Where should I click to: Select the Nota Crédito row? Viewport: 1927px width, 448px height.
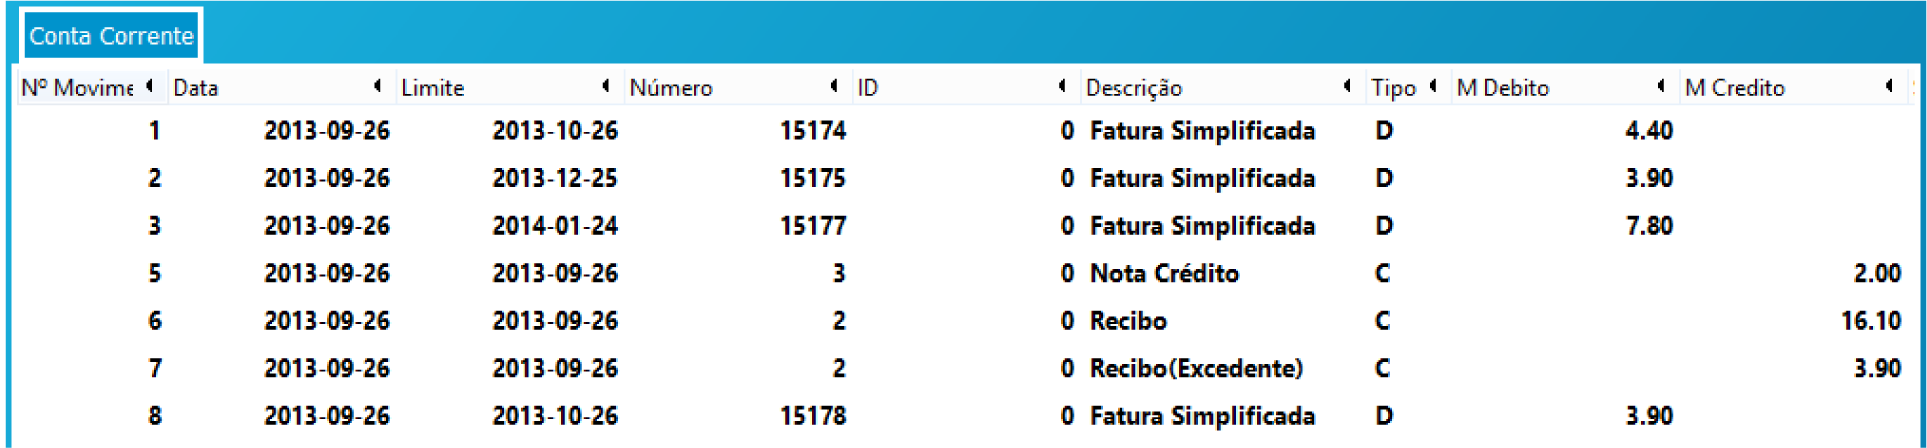coord(1164,274)
